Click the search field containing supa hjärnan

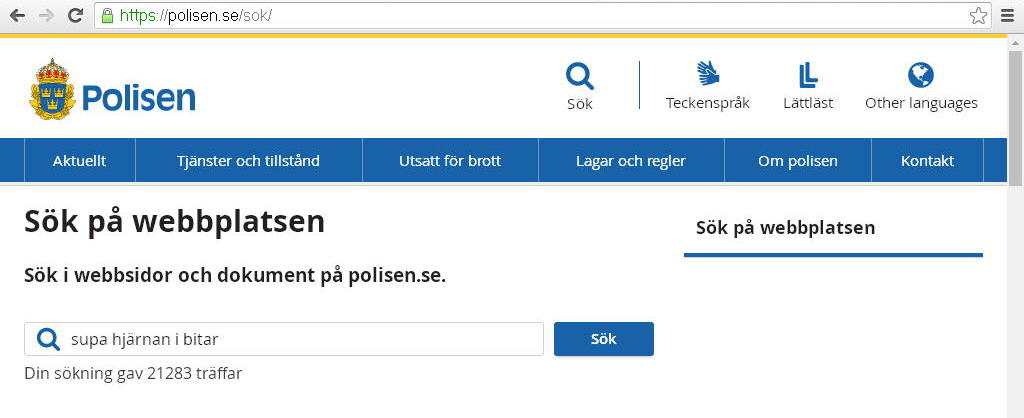tap(284, 339)
